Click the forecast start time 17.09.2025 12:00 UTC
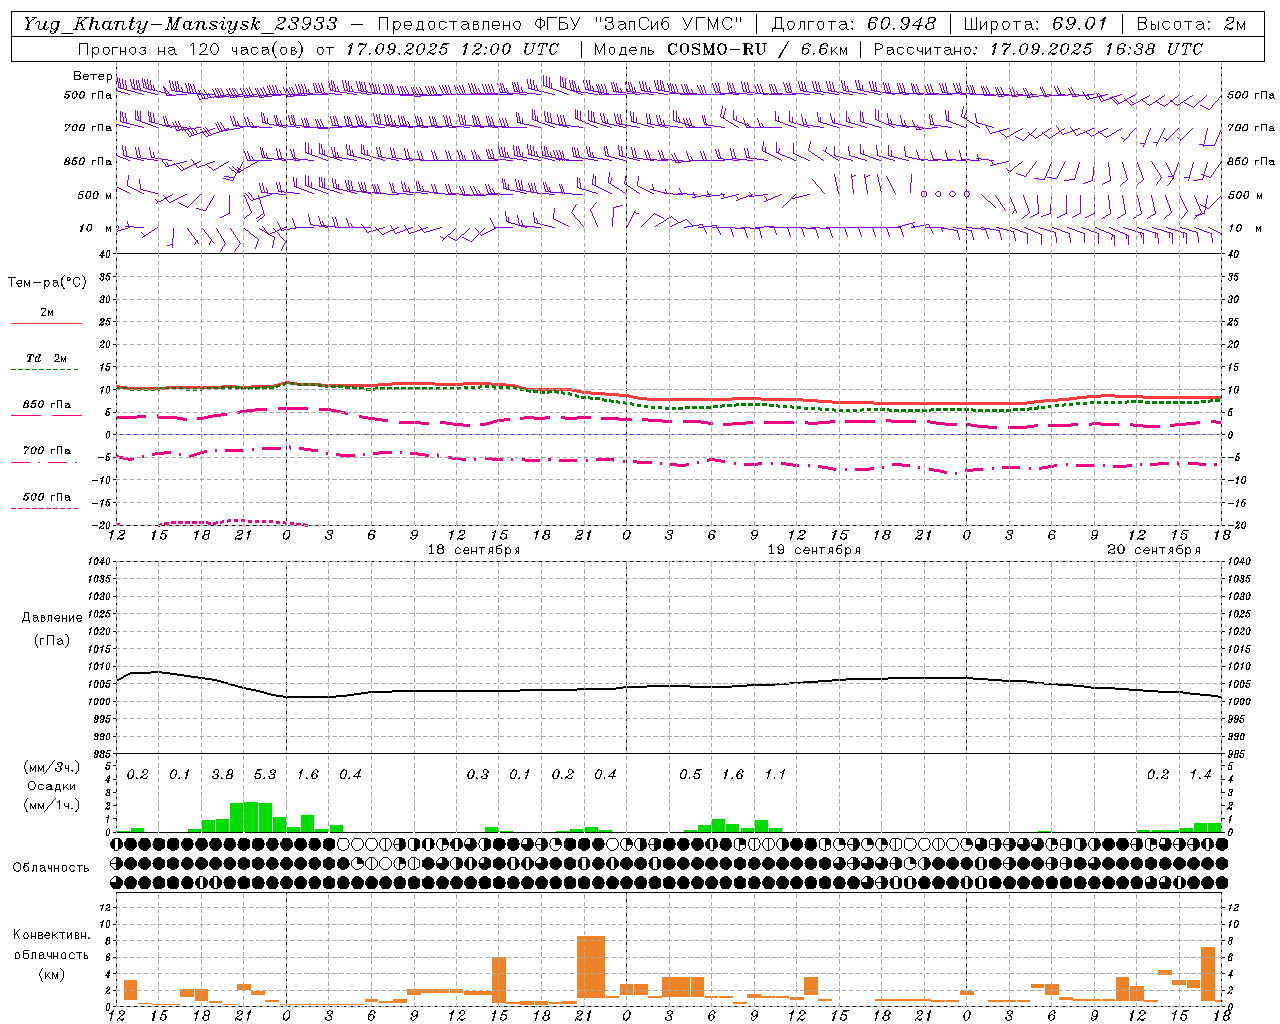 click(x=452, y=49)
